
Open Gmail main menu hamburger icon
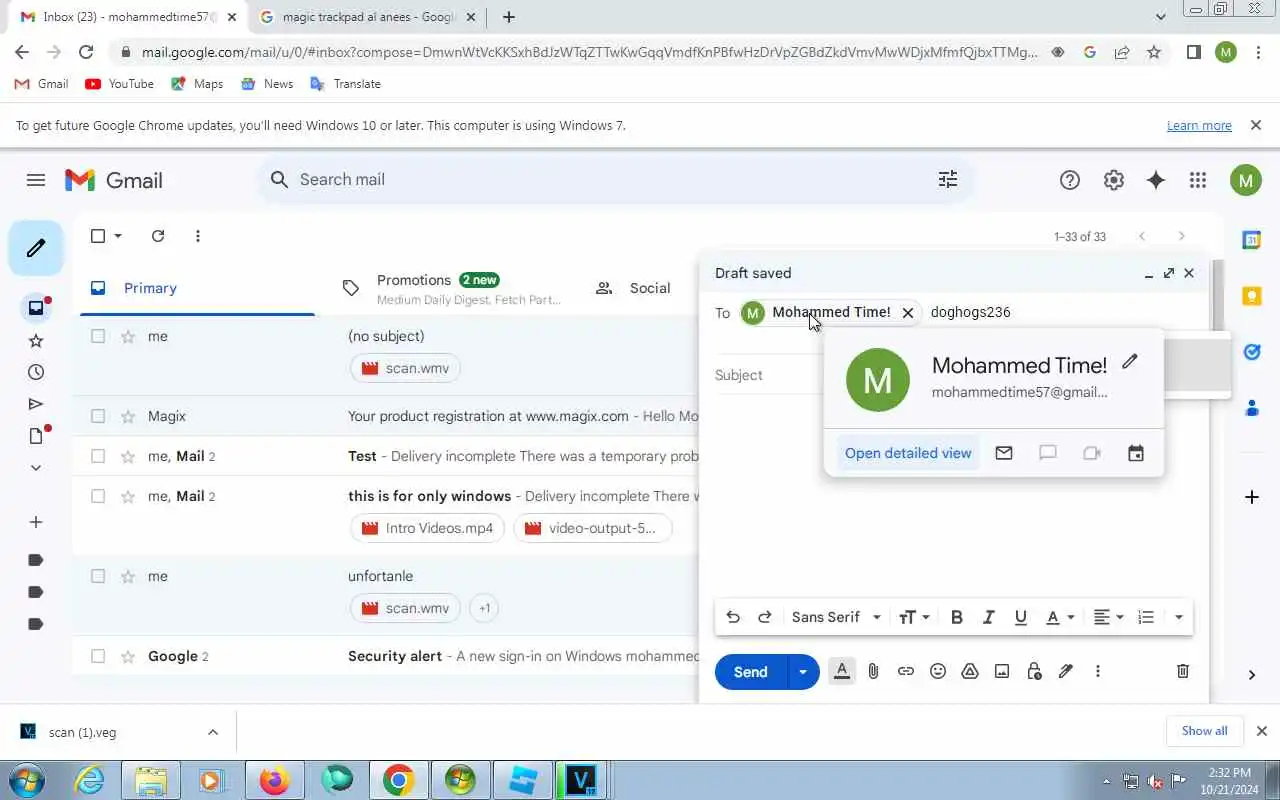(x=36, y=180)
